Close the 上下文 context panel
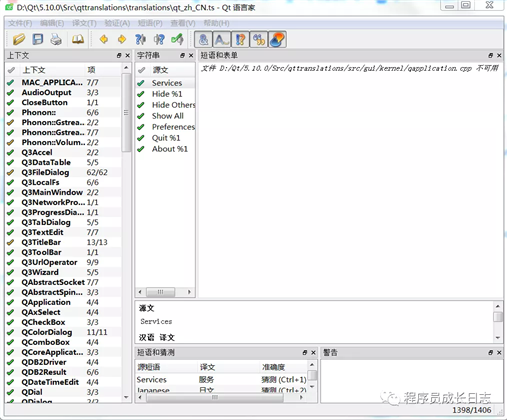The image size is (507, 420). point(127,56)
